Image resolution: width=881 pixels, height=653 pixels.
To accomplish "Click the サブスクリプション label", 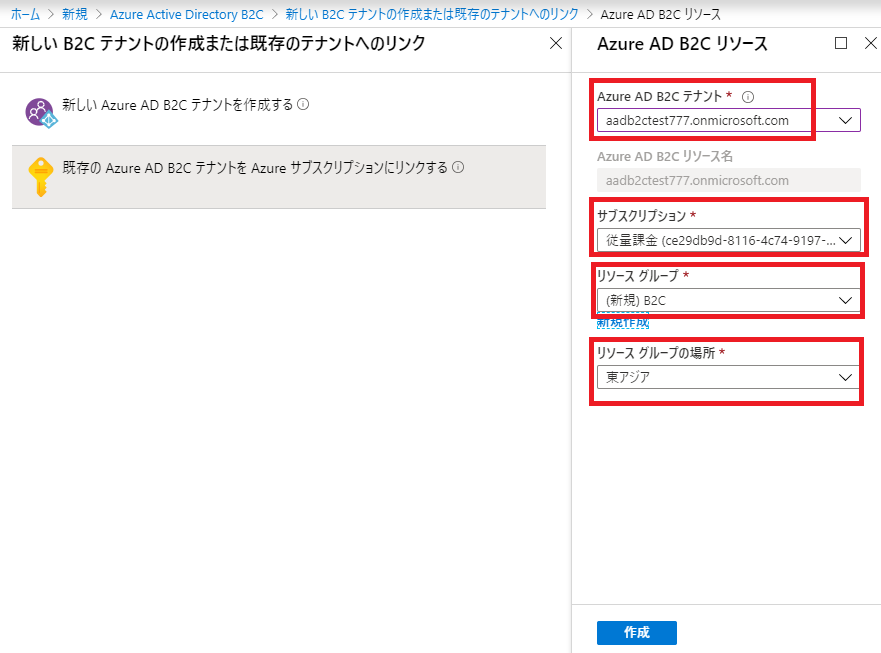I will point(642,216).
